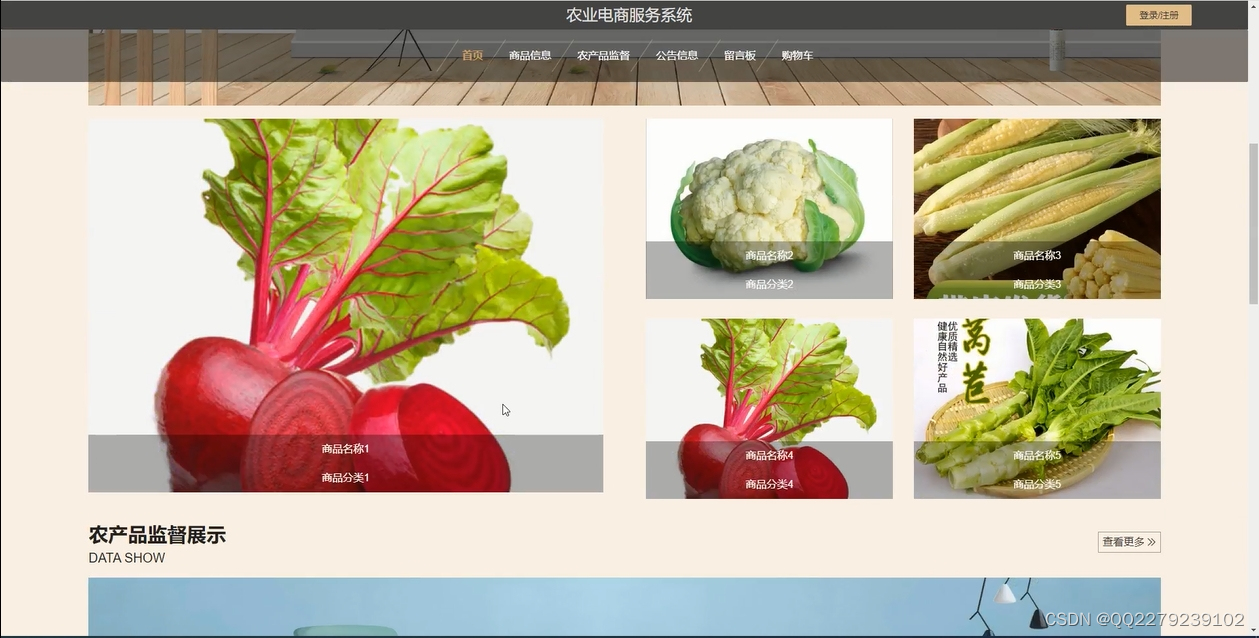Screen dimensions: 1259x638
Task: Open the 商品信息 nav item
Action: click(x=530, y=55)
